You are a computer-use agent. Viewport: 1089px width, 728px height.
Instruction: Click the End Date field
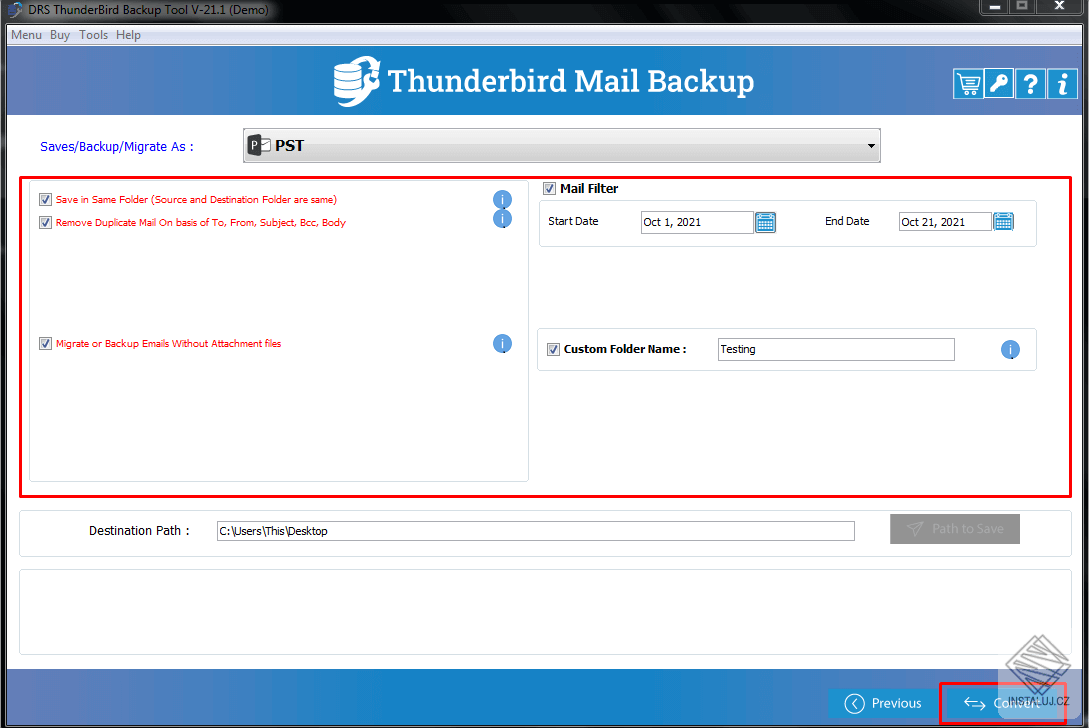[945, 222]
